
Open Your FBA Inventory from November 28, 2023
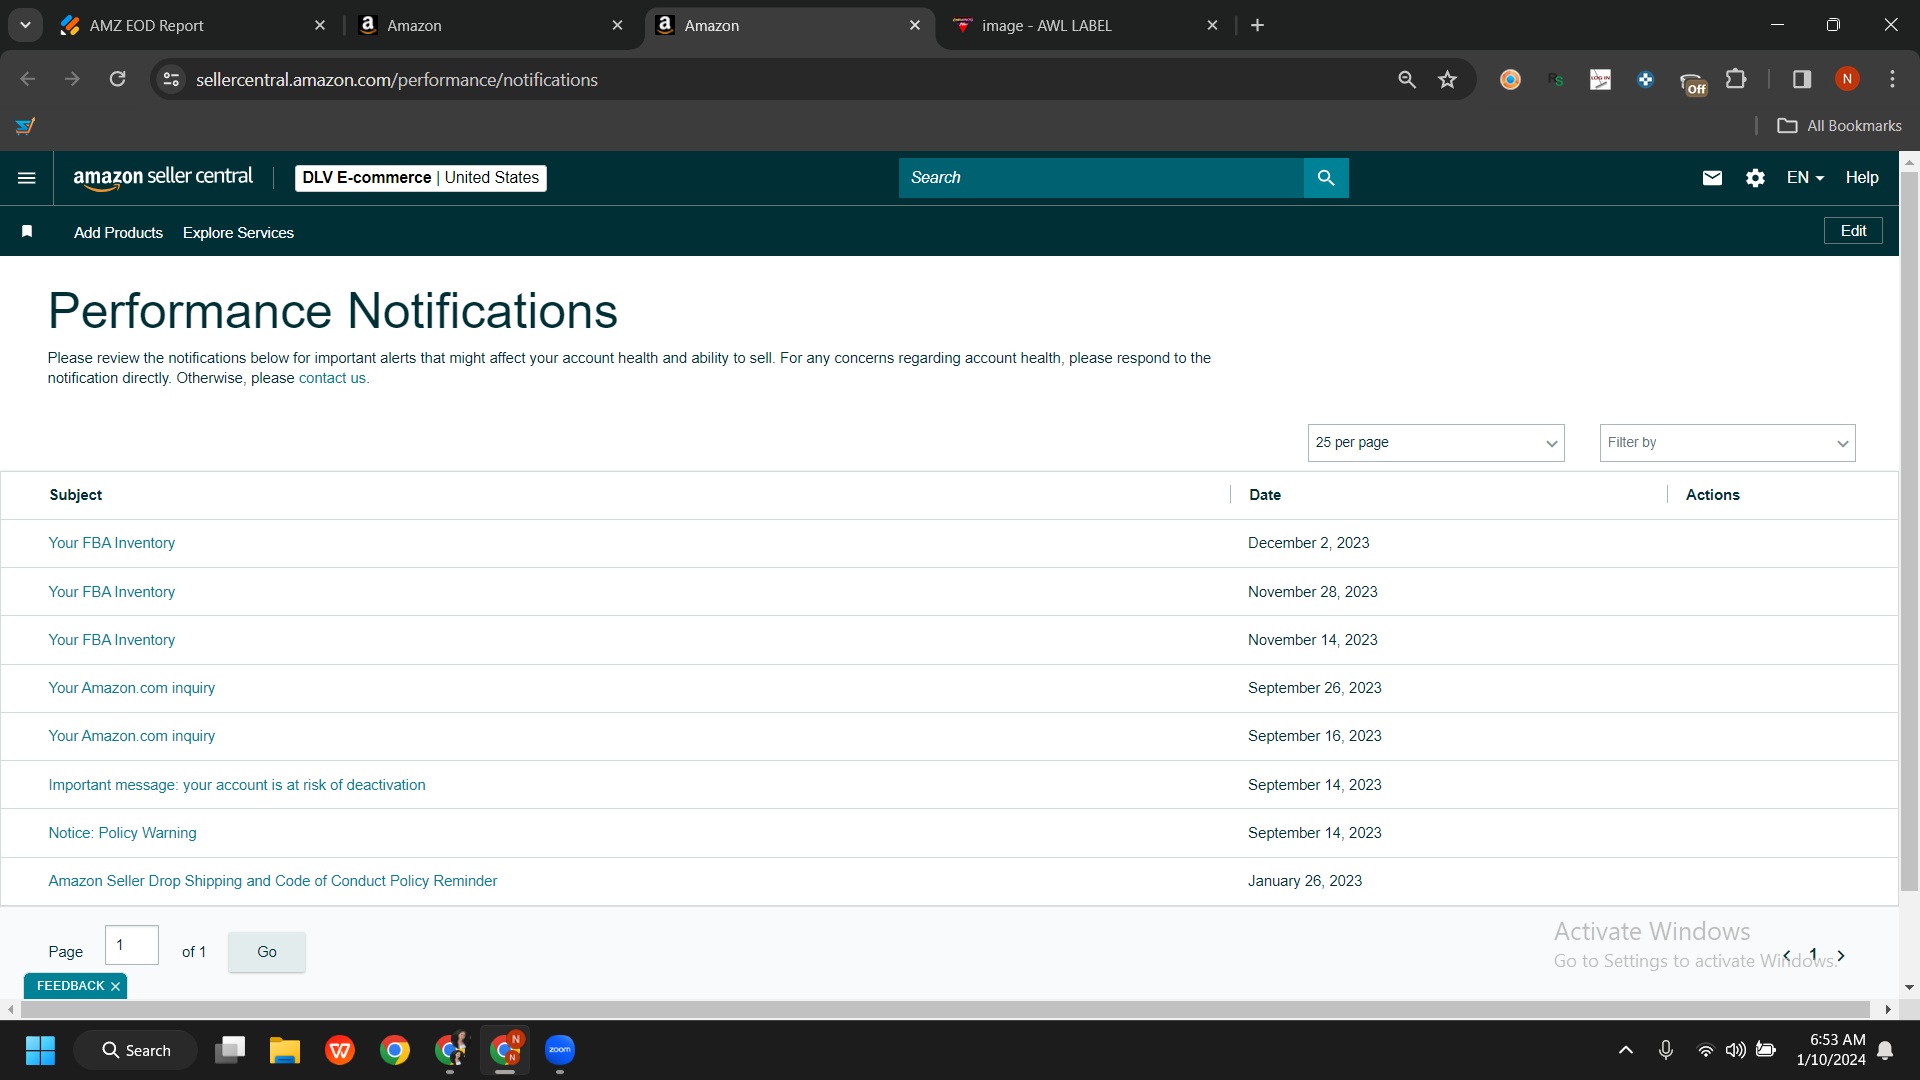click(112, 592)
